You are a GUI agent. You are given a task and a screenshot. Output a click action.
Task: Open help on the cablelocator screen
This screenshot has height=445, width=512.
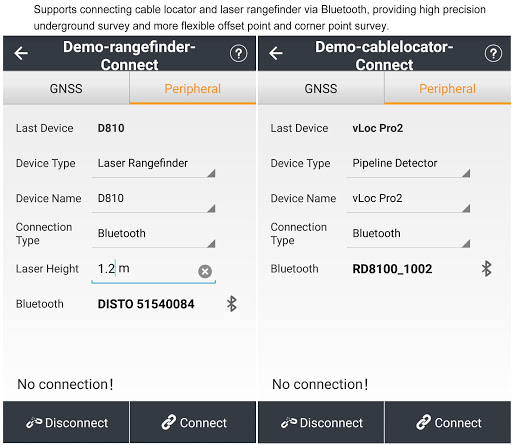[493, 53]
